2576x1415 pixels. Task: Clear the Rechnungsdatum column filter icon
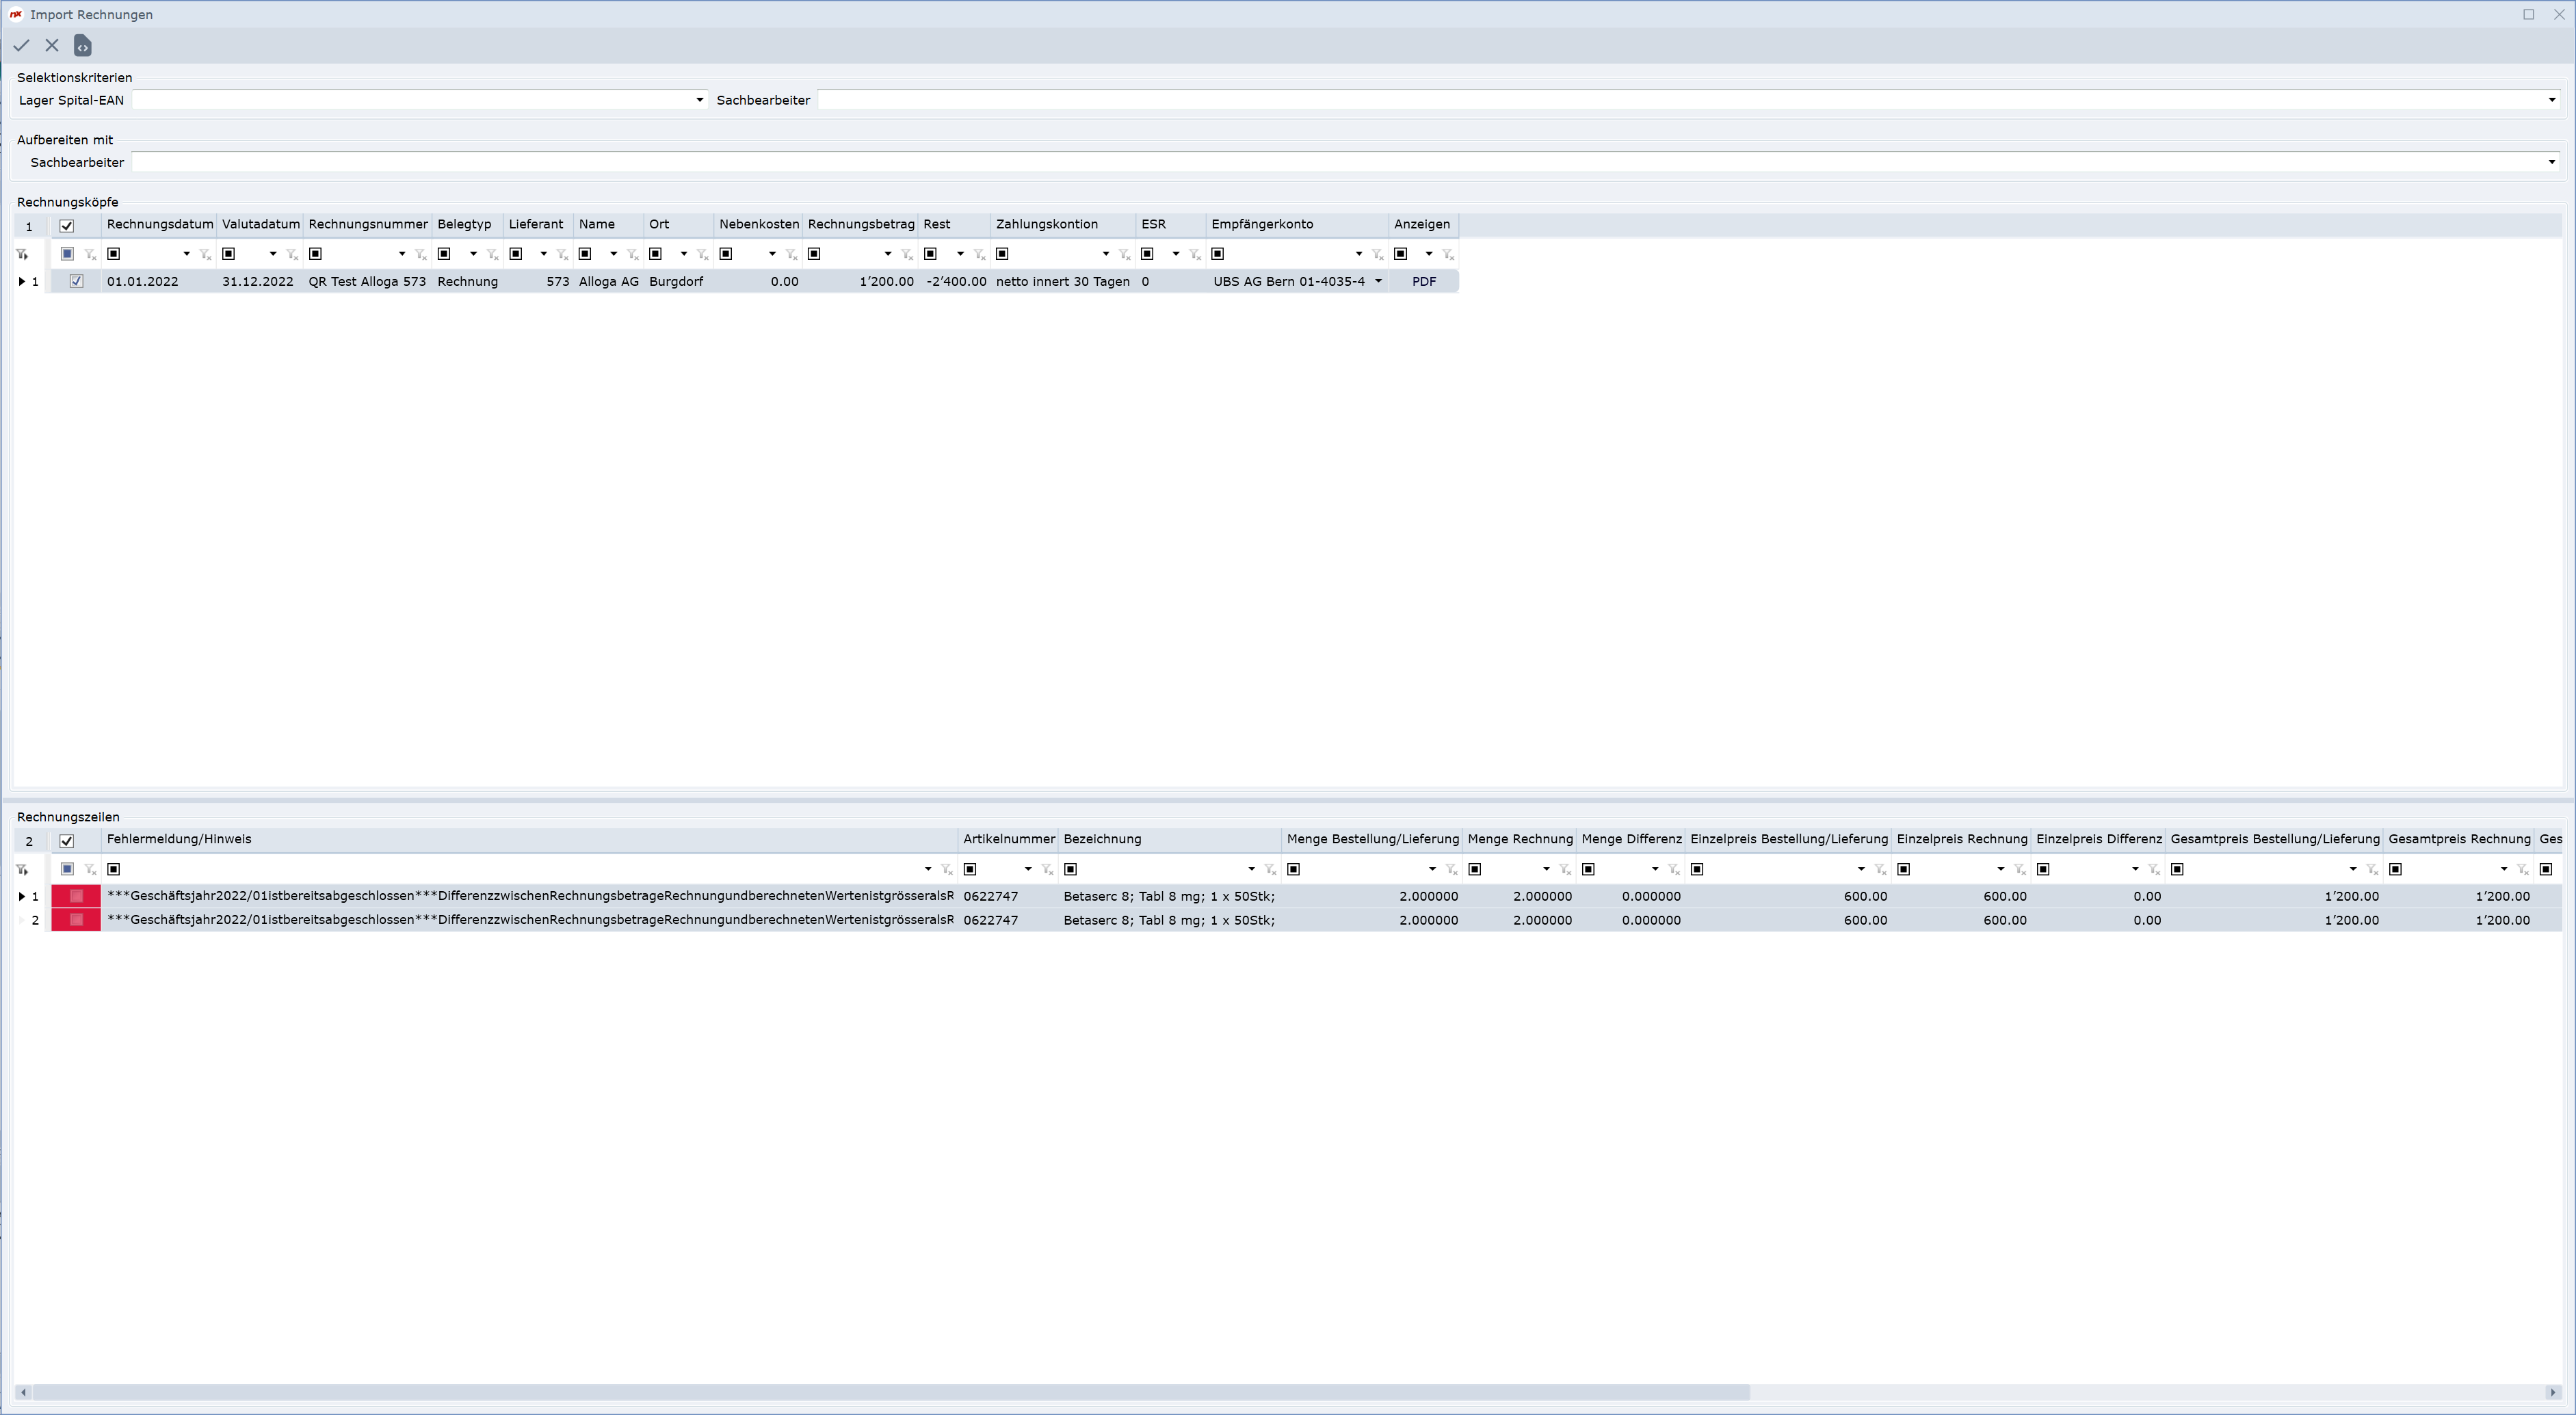pyautogui.click(x=205, y=254)
